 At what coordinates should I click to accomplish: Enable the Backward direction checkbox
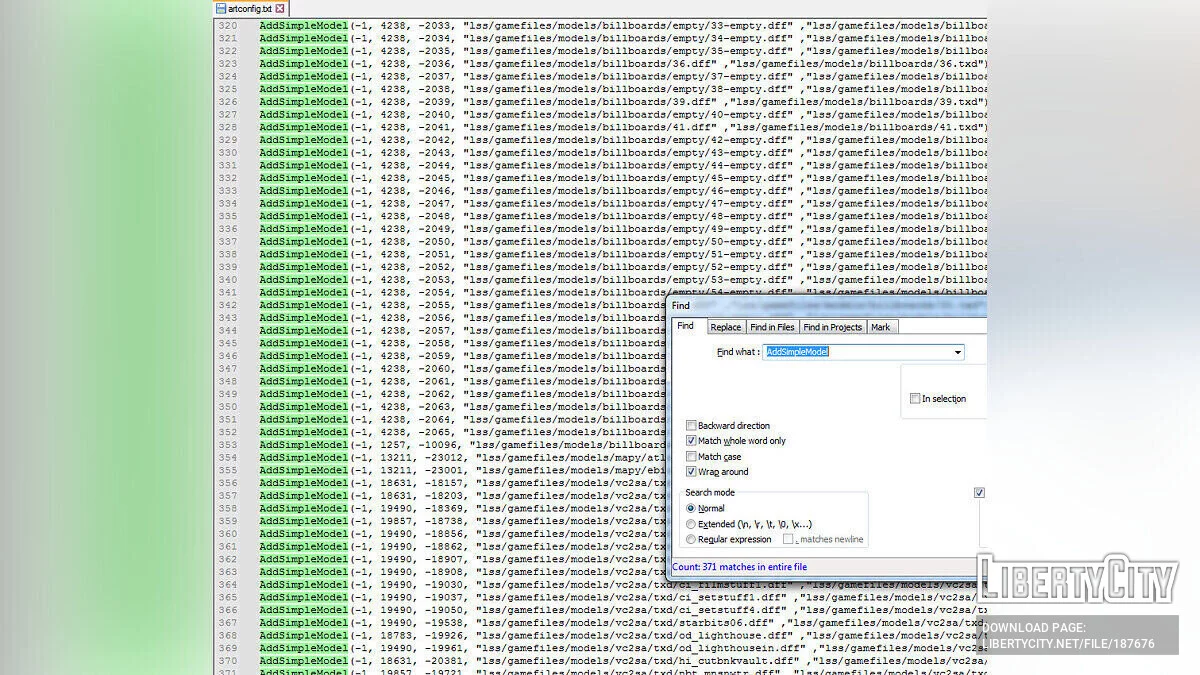pyautogui.click(x=691, y=426)
